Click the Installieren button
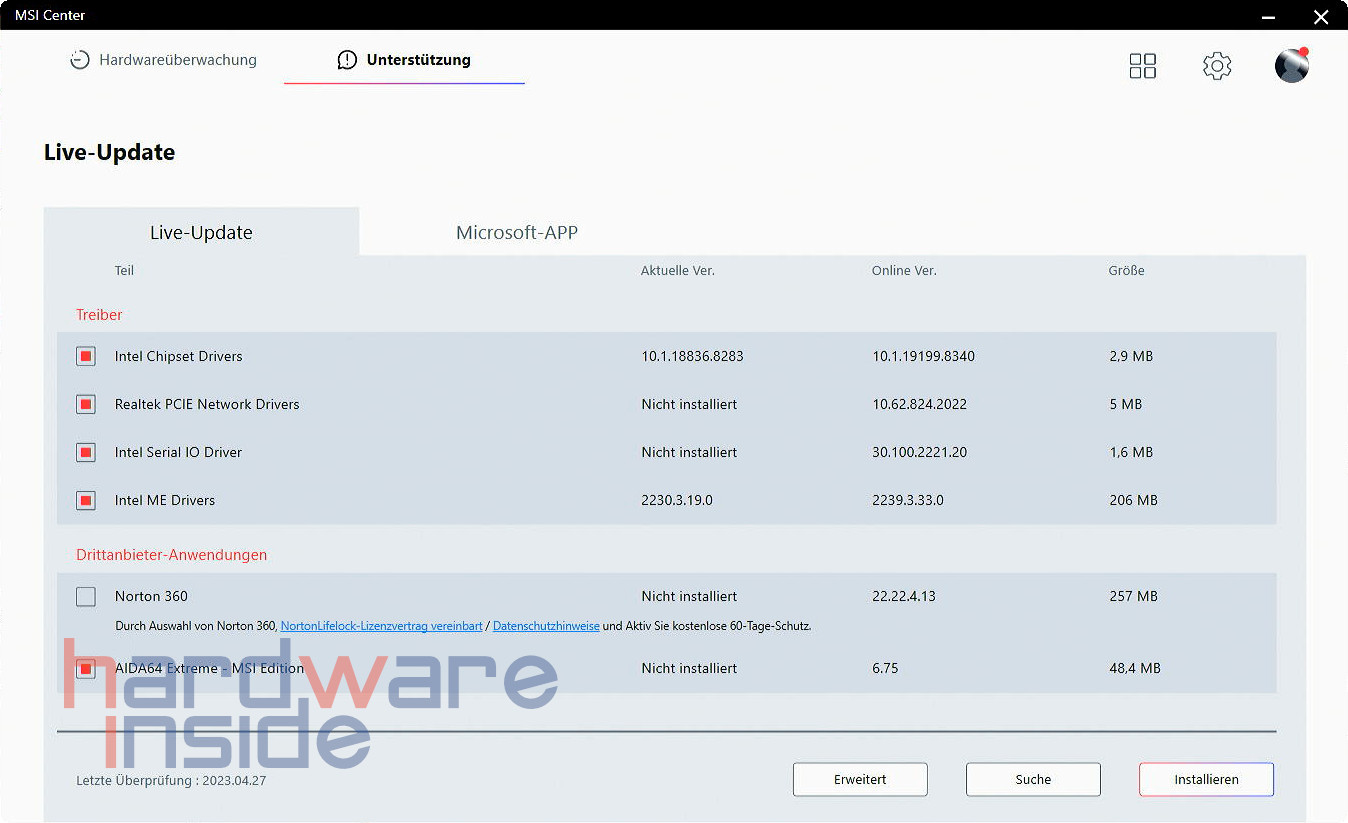 tap(1205, 779)
